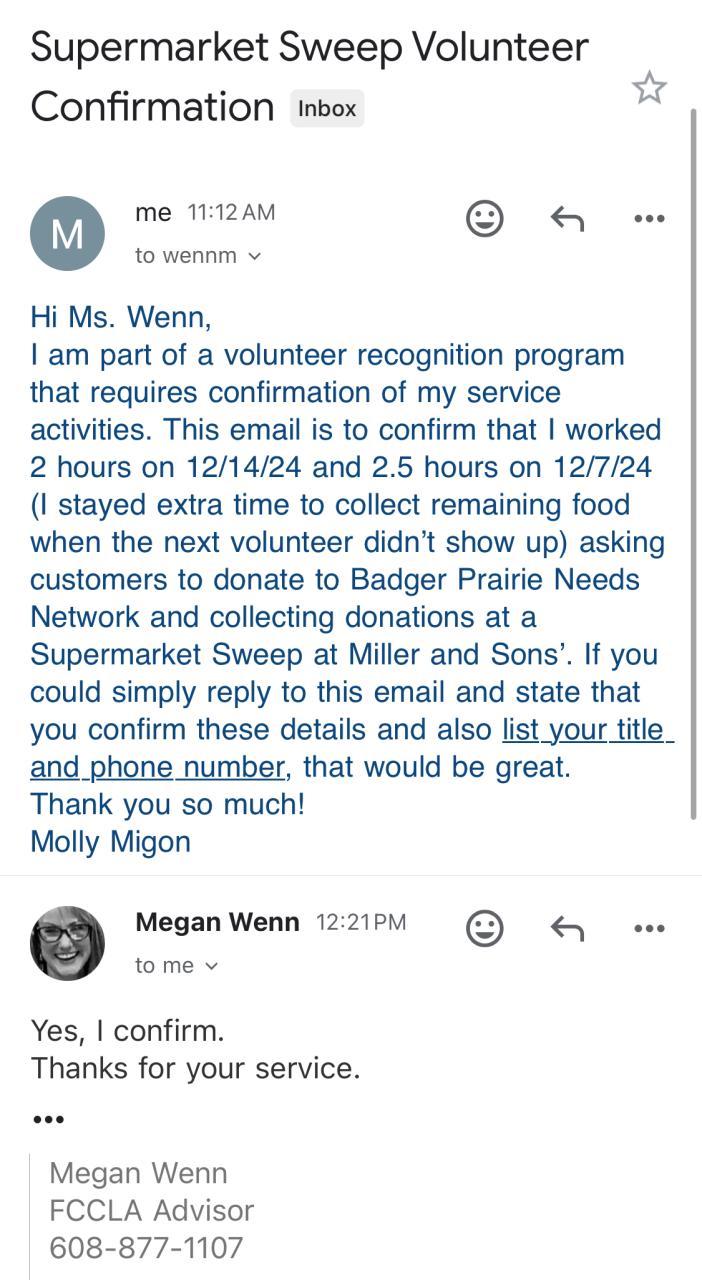Star this email conversation

click(x=649, y=88)
